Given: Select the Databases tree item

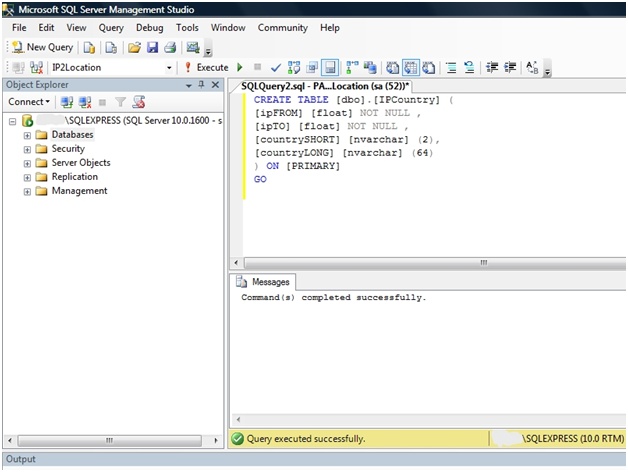Looking at the screenshot, I should (x=72, y=135).
